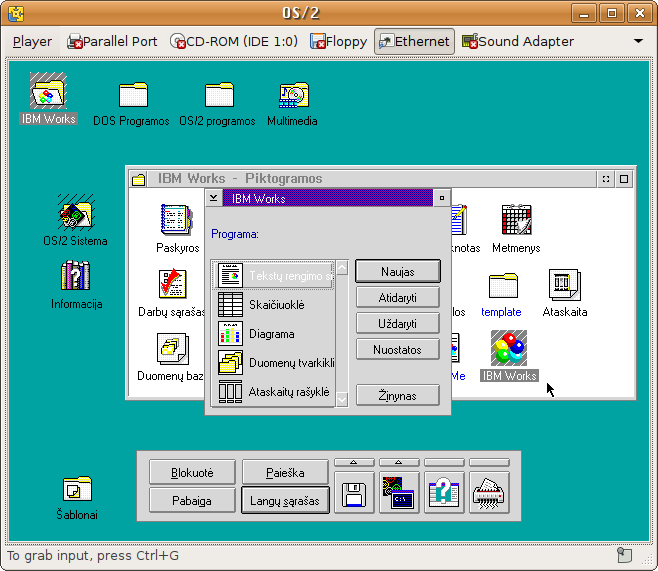Click OS/2 VMware window title icon
This screenshot has height=571, width=658.
(16, 13)
